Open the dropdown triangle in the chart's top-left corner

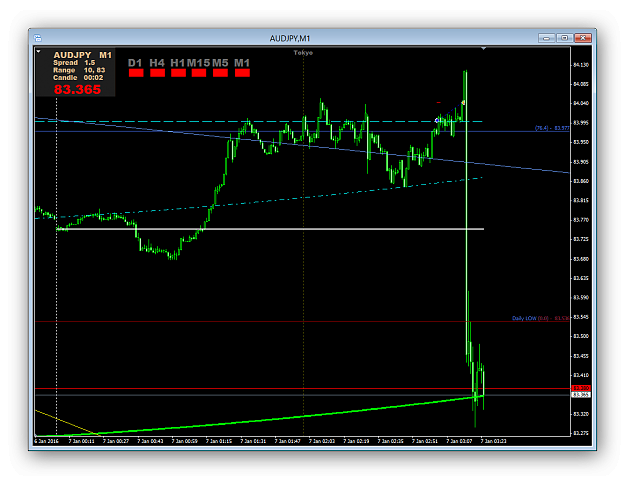click(x=38, y=51)
